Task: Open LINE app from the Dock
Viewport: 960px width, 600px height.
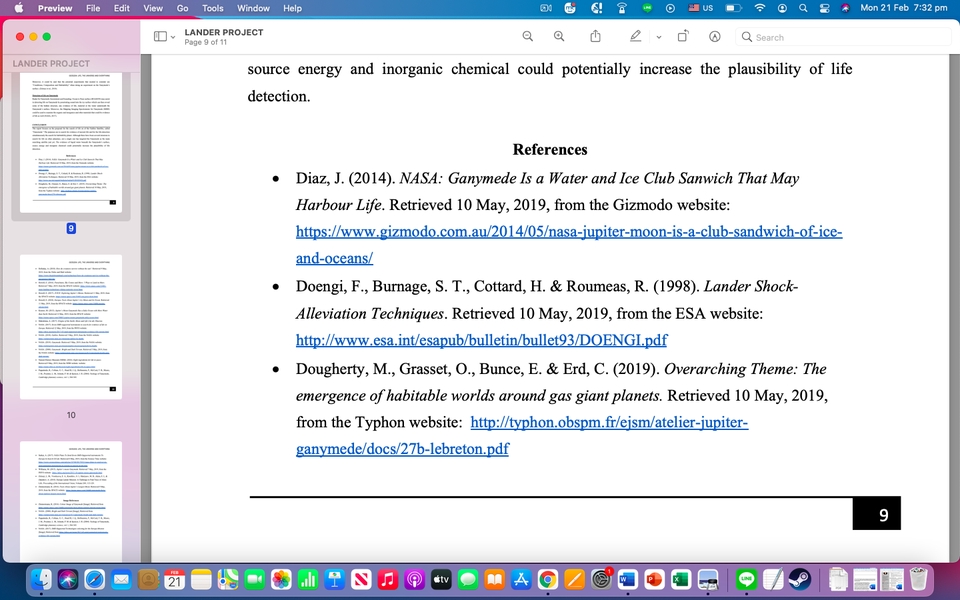Action: point(746,579)
